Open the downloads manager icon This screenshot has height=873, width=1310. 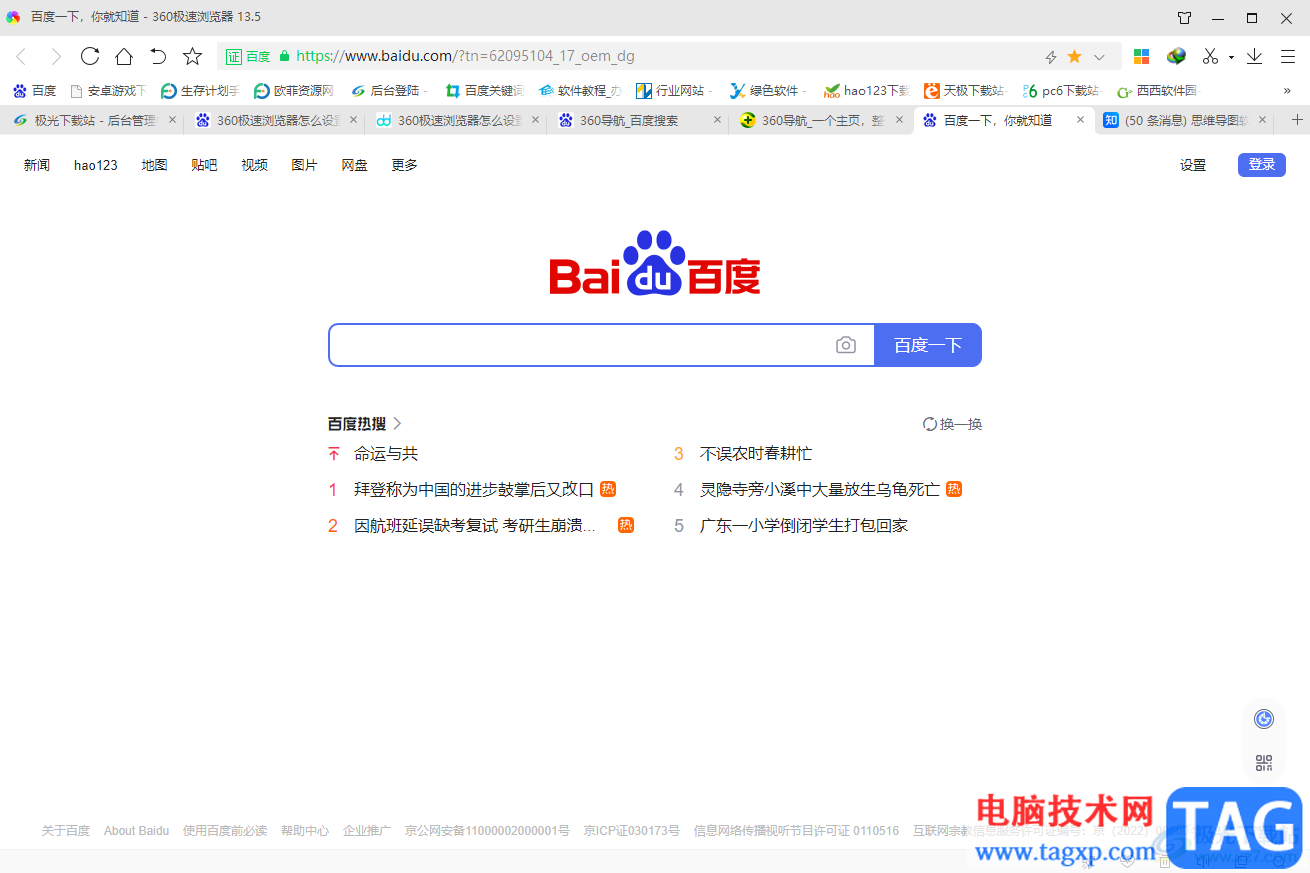click(1254, 56)
